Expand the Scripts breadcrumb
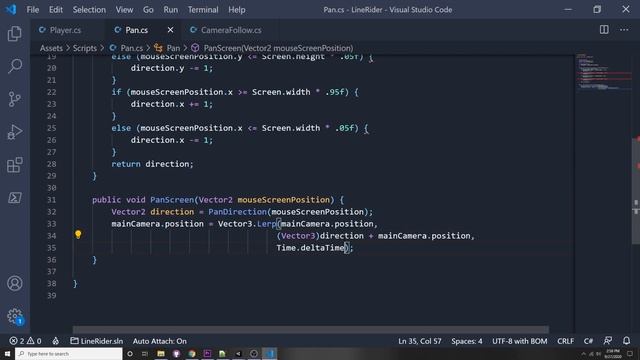This screenshot has width=640, height=360. coord(85,48)
